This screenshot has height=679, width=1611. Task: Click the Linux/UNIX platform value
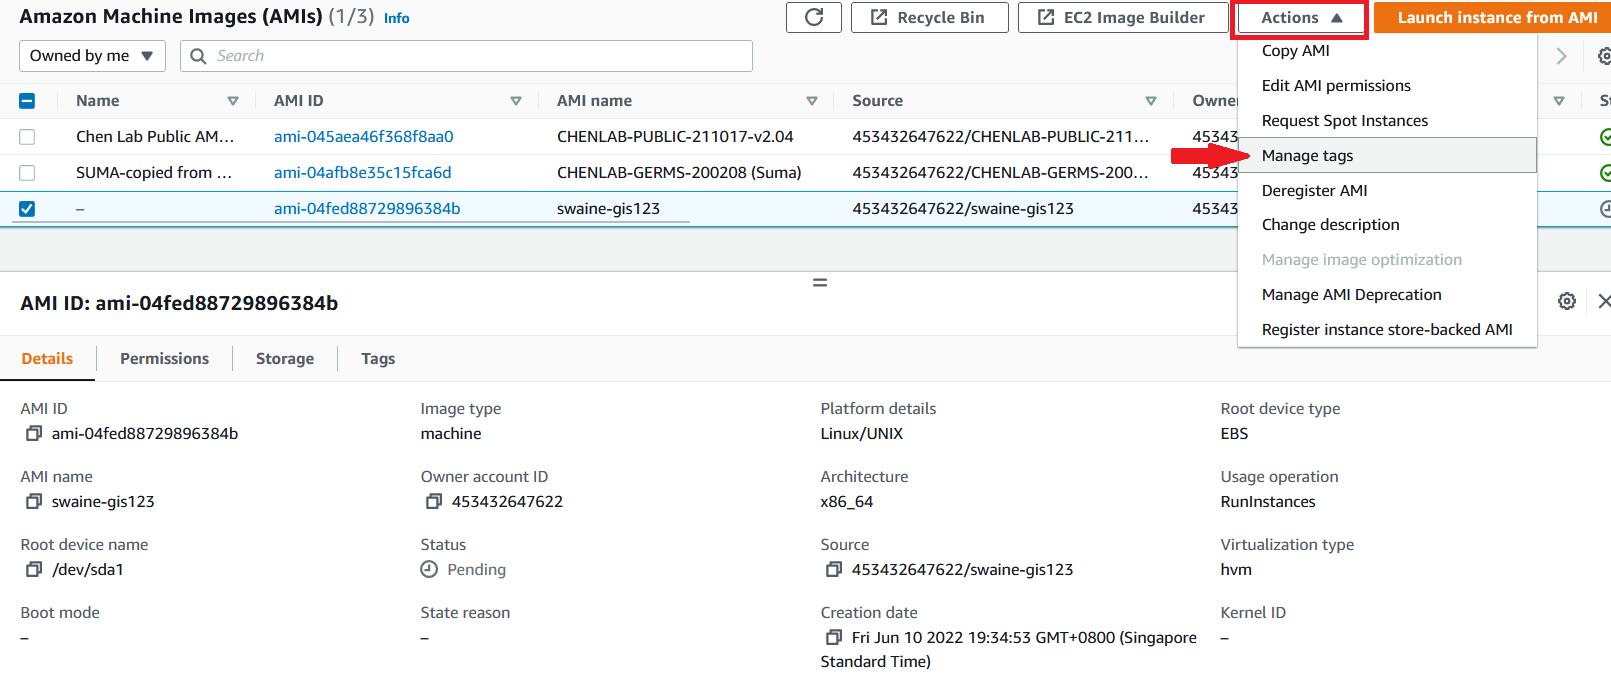pyautogui.click(x=862, y=433)
